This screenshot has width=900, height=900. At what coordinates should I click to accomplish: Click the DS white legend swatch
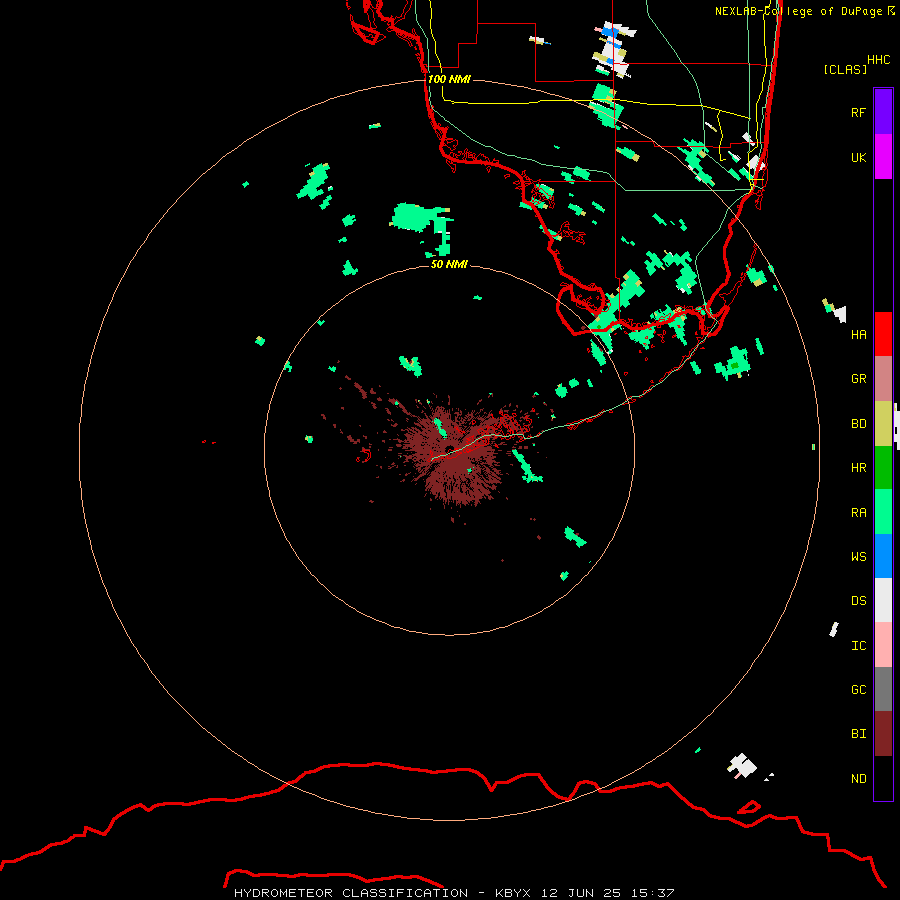coord(883,600)
